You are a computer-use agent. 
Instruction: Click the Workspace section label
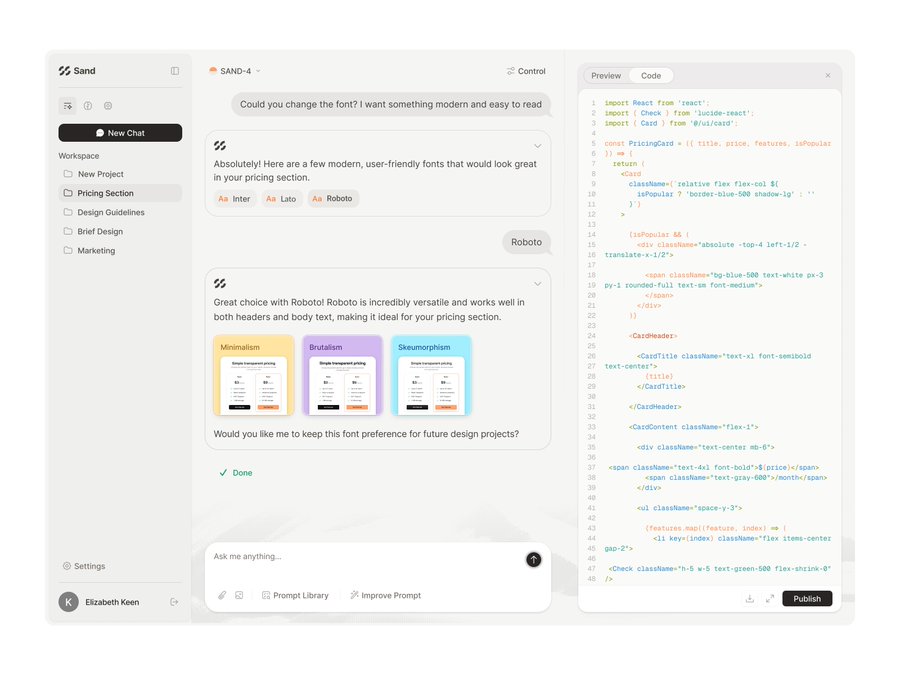click(79, 156)
